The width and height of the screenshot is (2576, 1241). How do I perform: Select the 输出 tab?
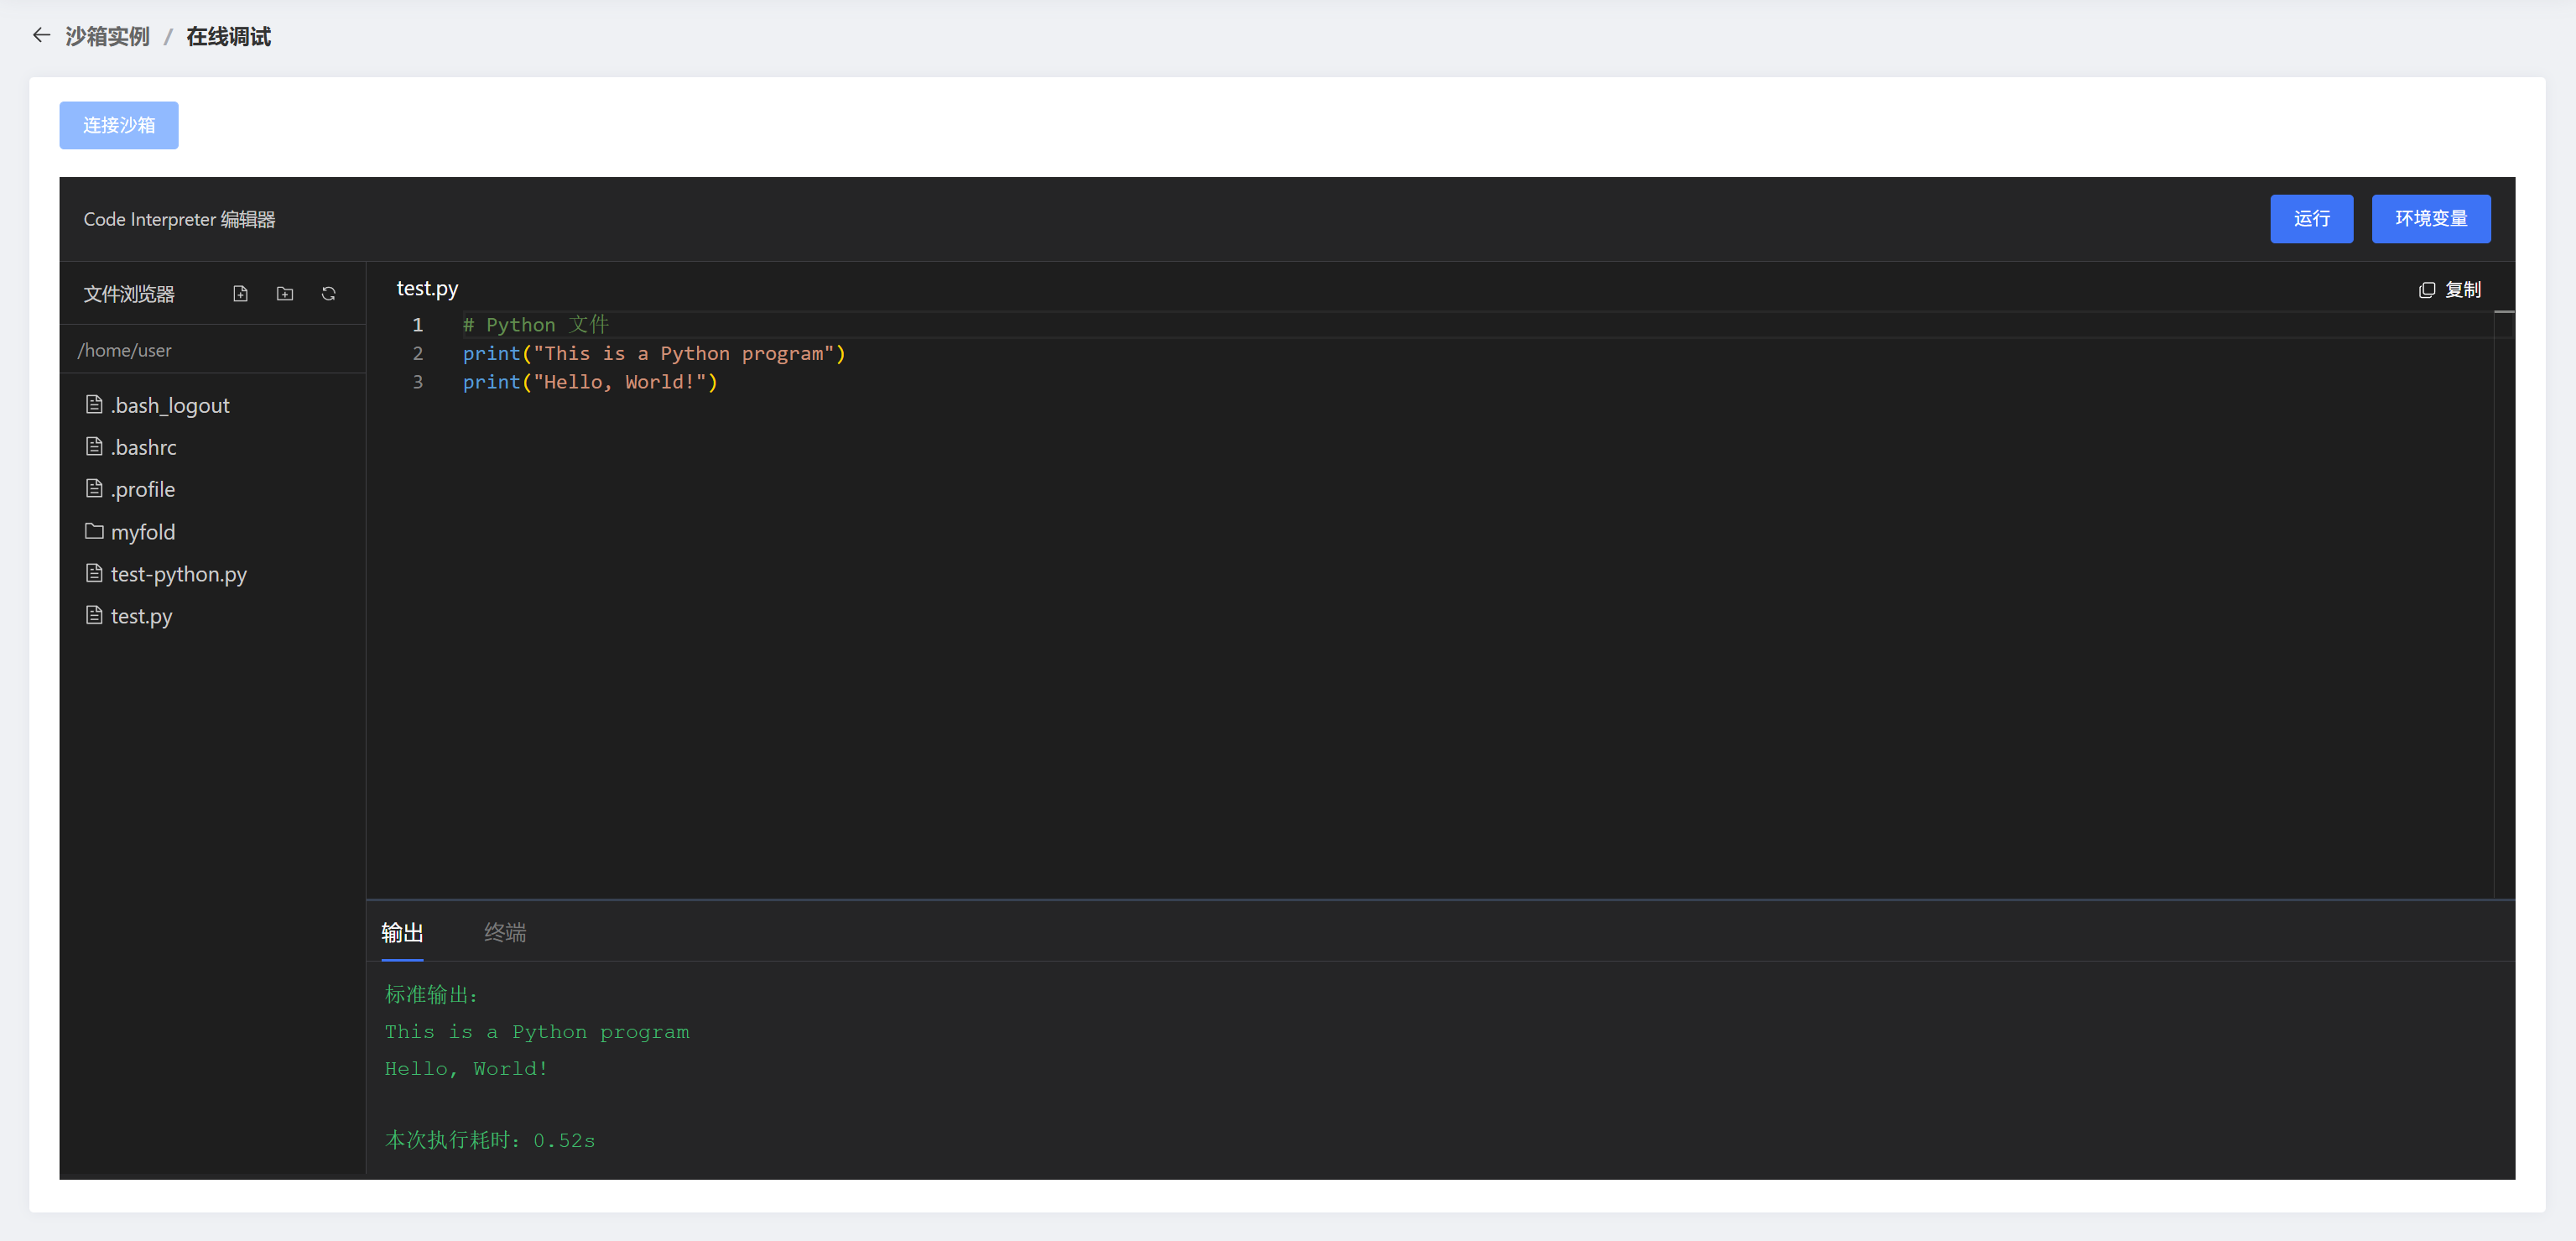pyautogui.click(x=402, y=932)
